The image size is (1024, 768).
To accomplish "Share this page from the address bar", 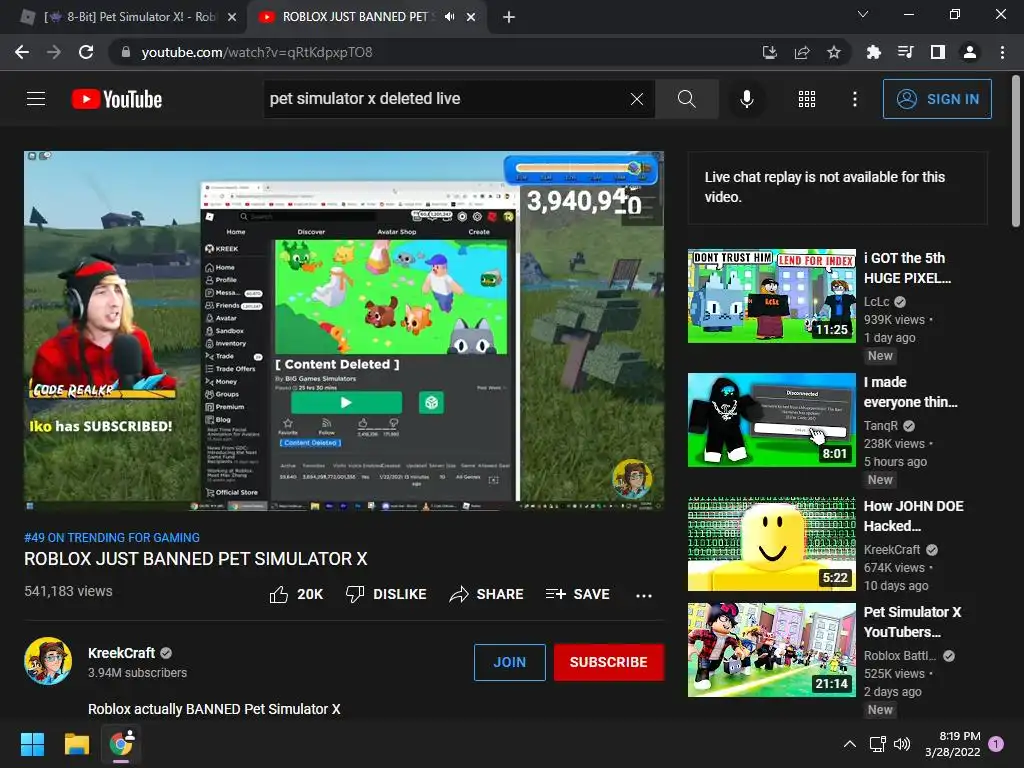I will [802, 52].
